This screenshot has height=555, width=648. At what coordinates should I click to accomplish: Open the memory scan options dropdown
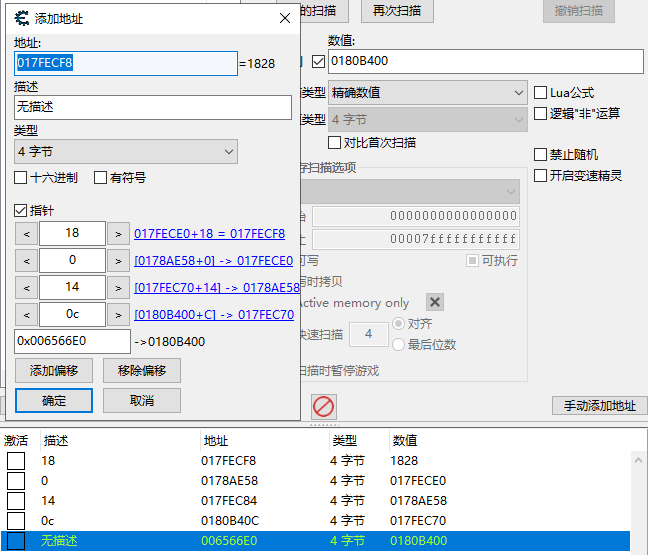point(410,191)
